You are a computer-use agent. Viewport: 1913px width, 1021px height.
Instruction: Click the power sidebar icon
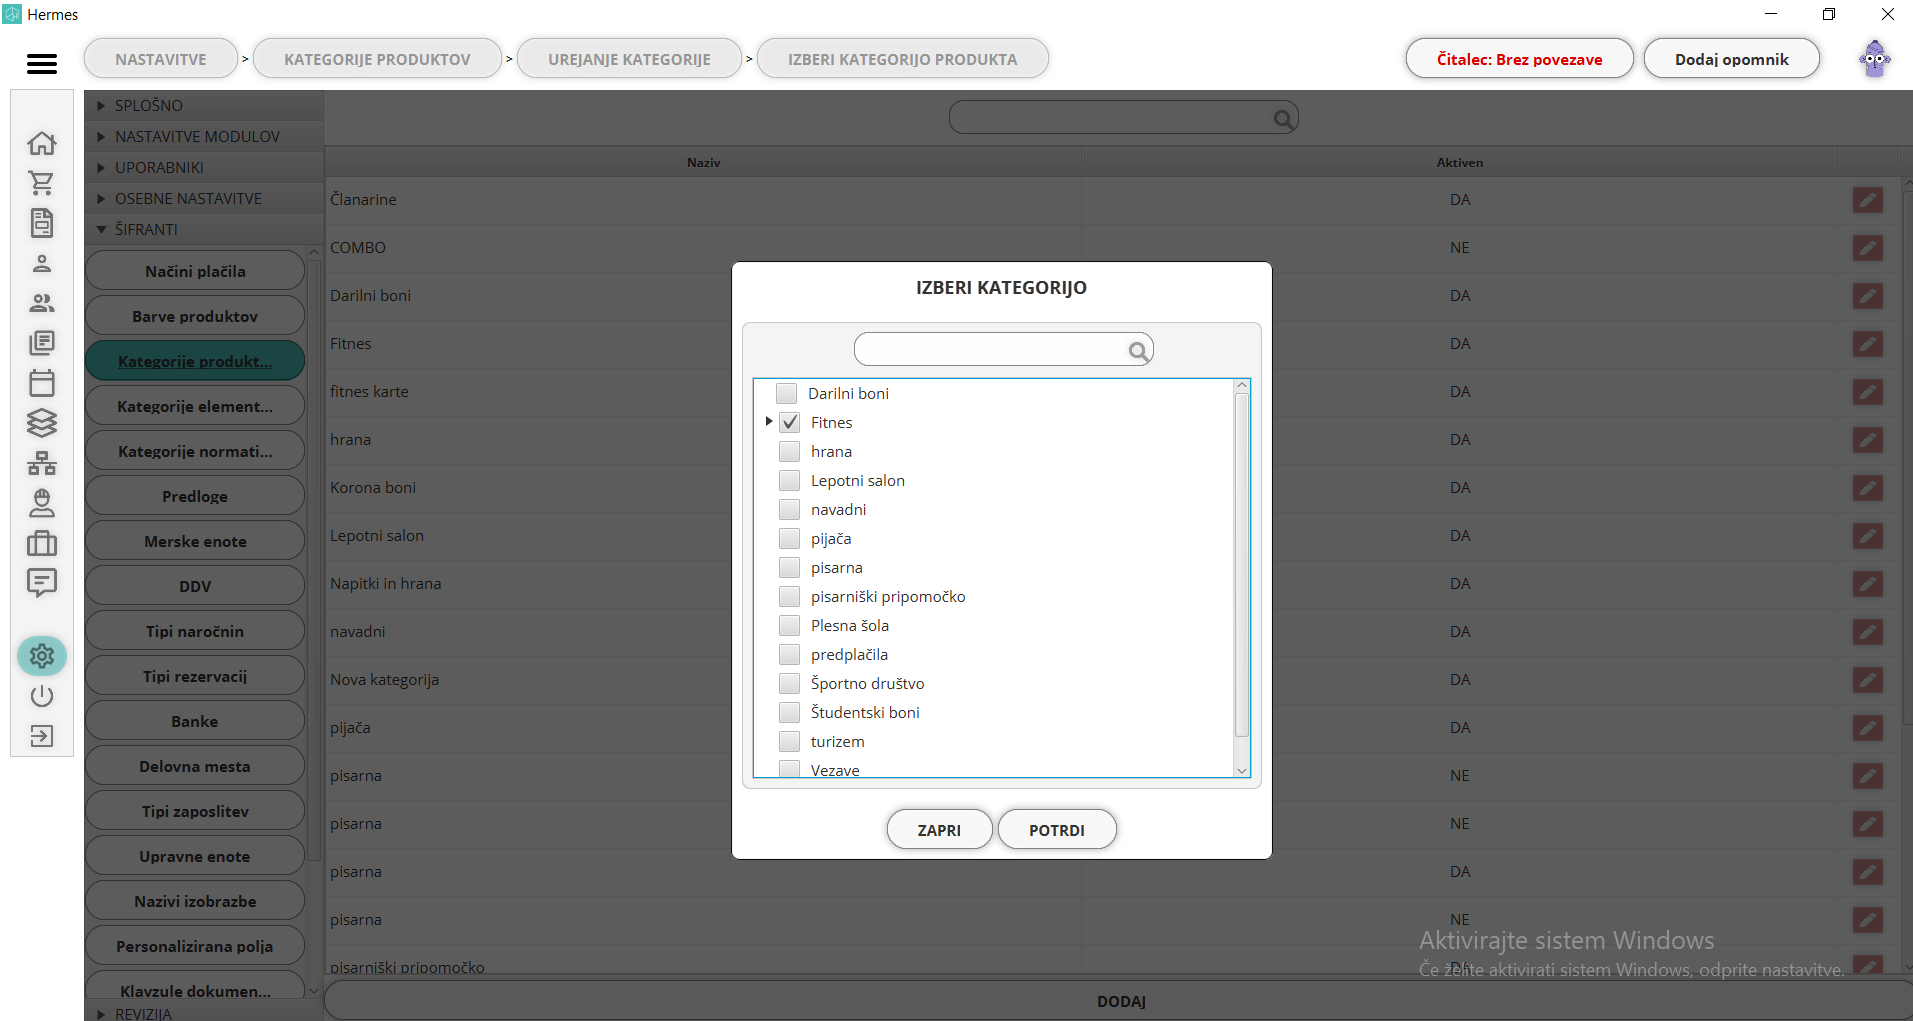pos(42,696)
